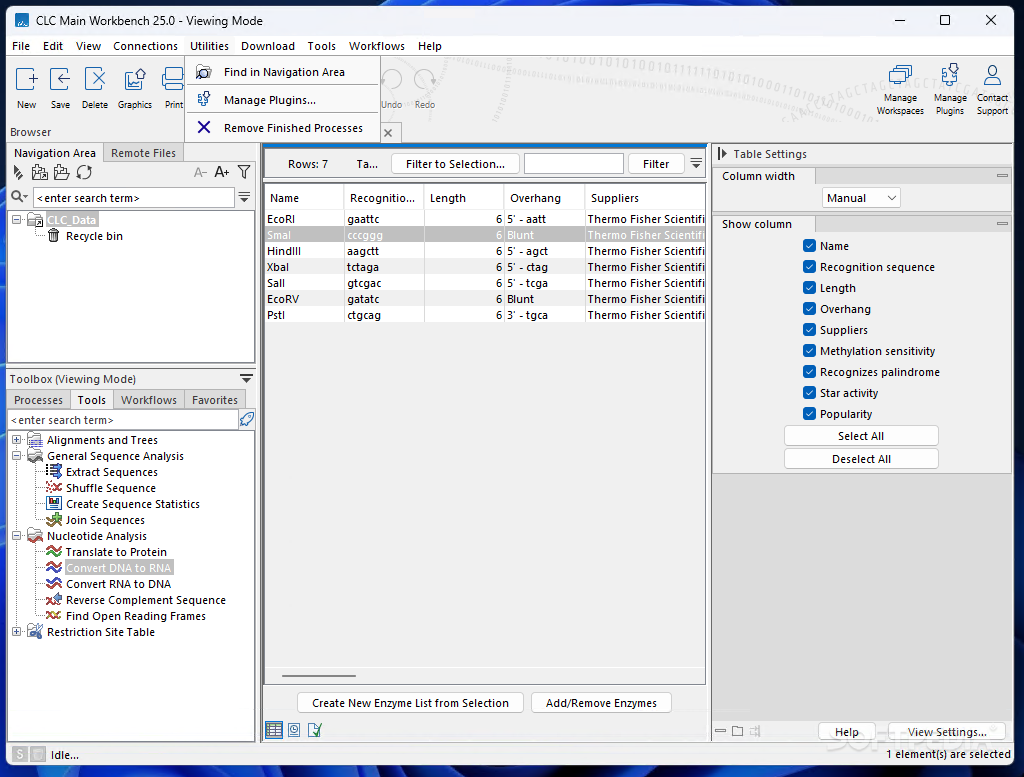Screen dimensions: 1024x777
Task: Click the element info icon with green check
Action: (x=315, y=730)
